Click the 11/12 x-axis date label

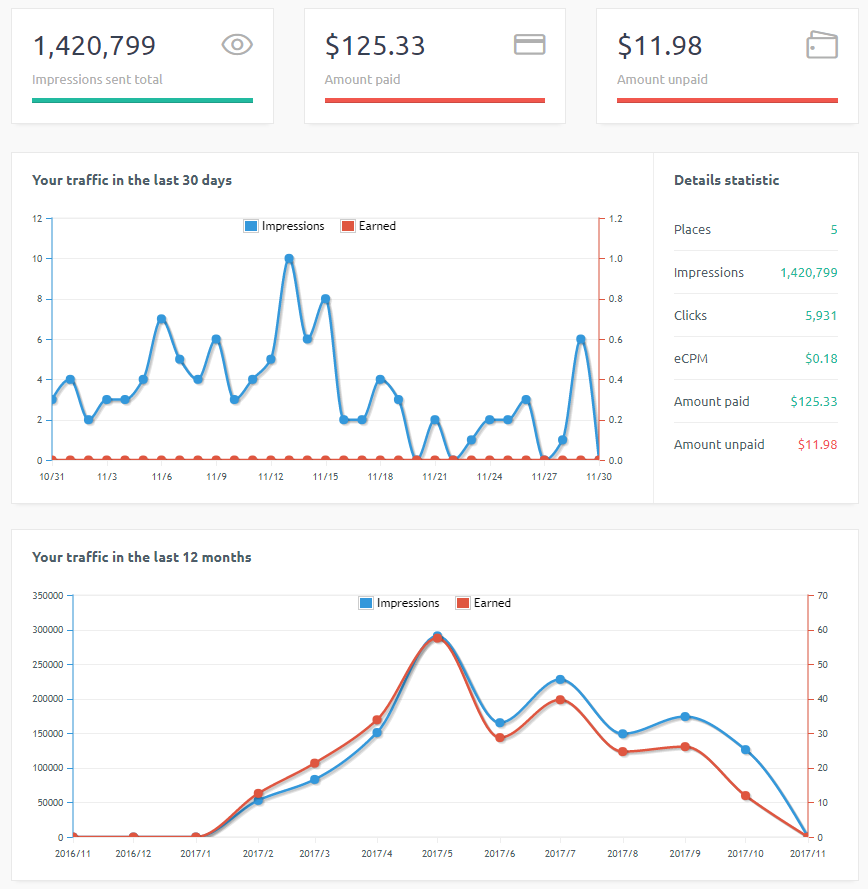point(271,477)
